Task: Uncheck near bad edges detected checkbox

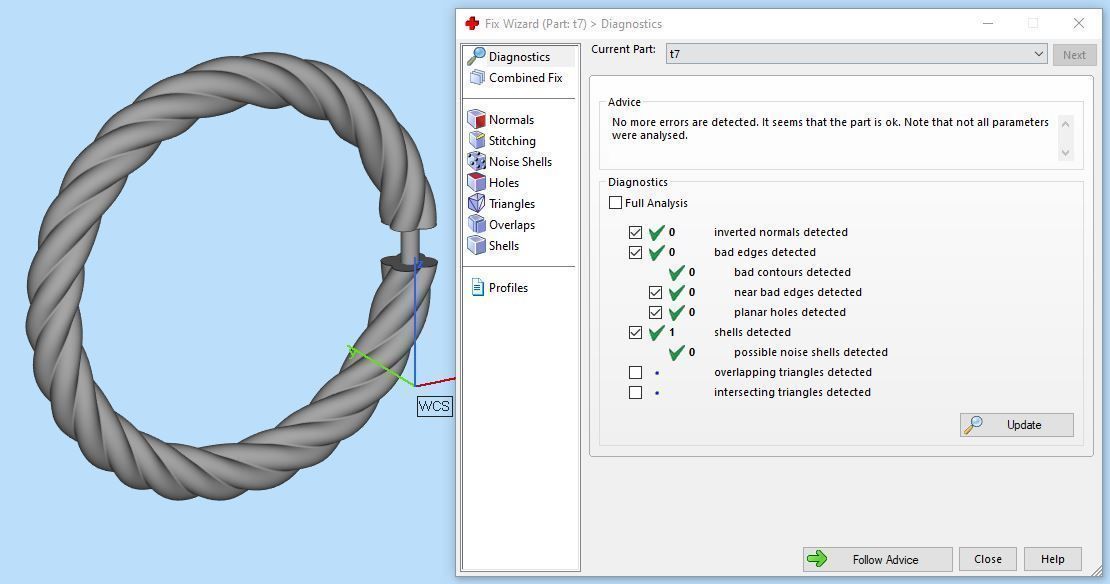Action: coord(656,292)
